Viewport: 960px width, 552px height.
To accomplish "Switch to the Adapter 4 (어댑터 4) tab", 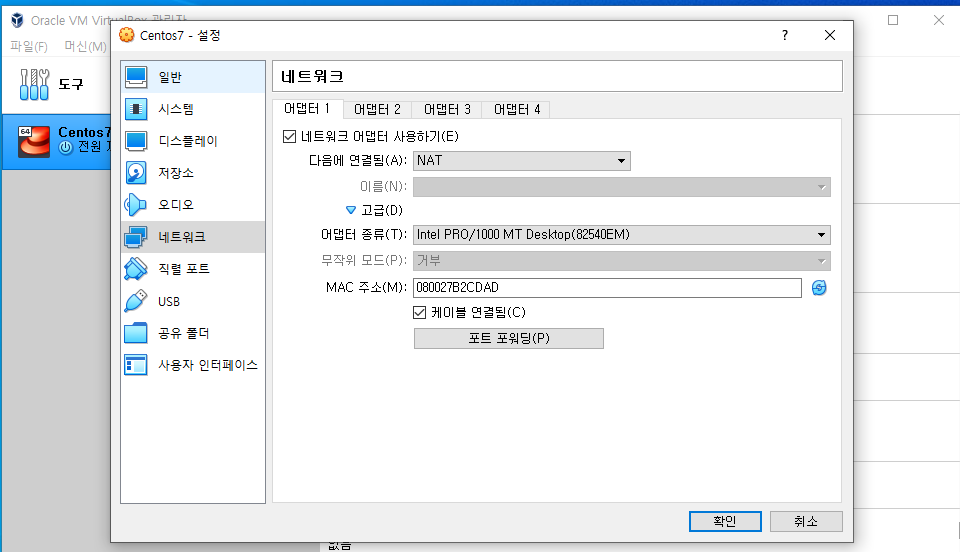I will (517, 110).
